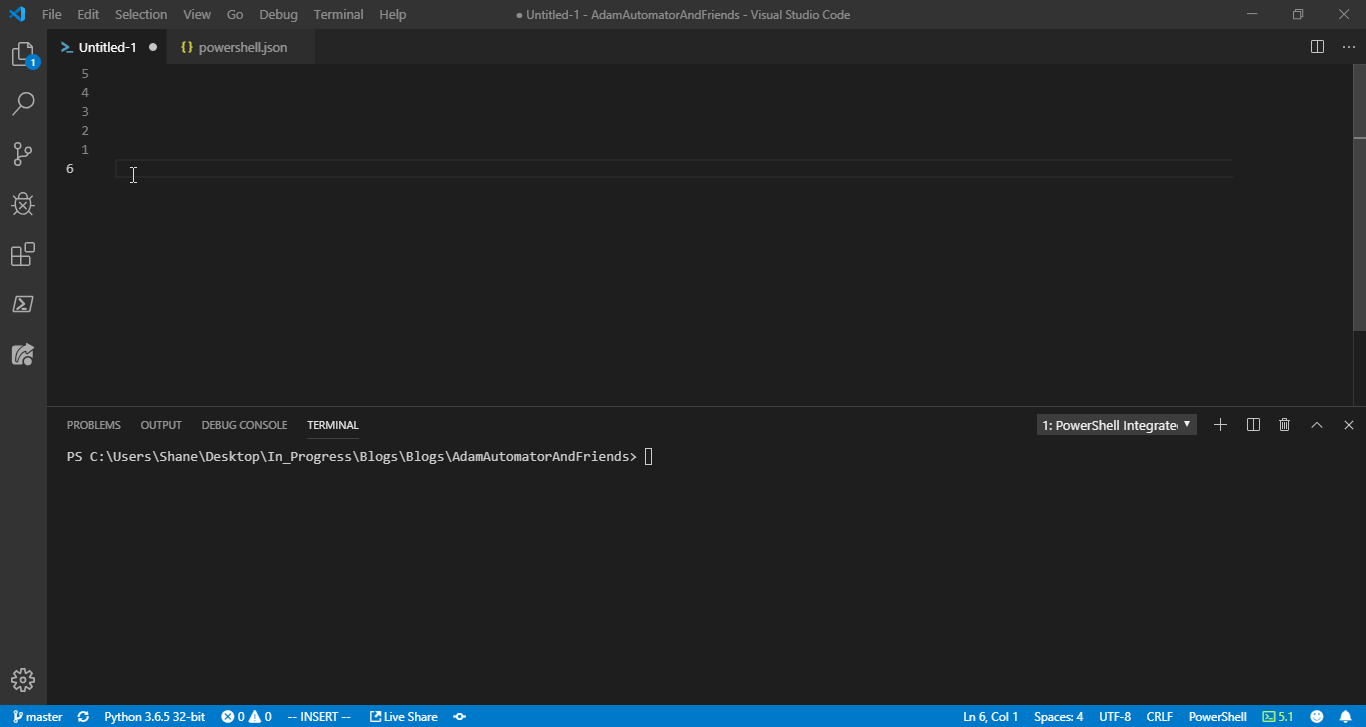This screenshot has height=727, width=1366.
Task: Open the Manage gear icon
Action: click(x=23, y=681)
